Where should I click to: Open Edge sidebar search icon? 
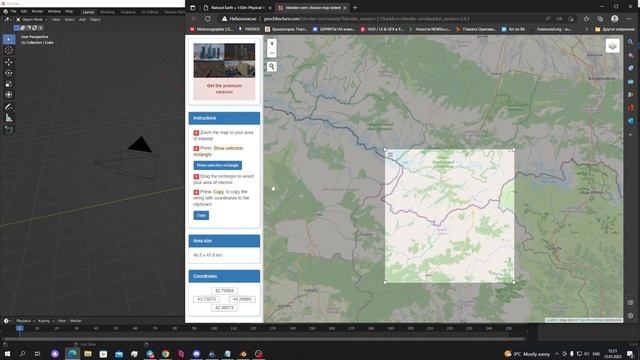point(631,42)
